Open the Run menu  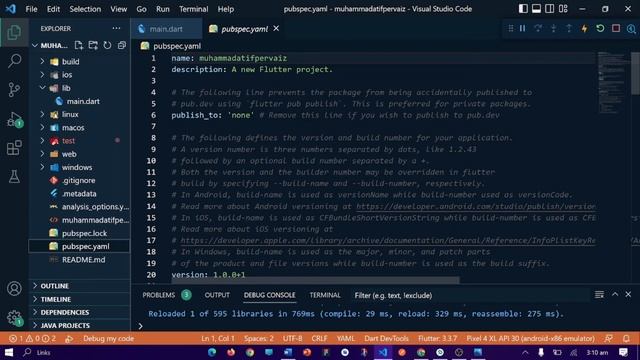click(x=162, y=9)
